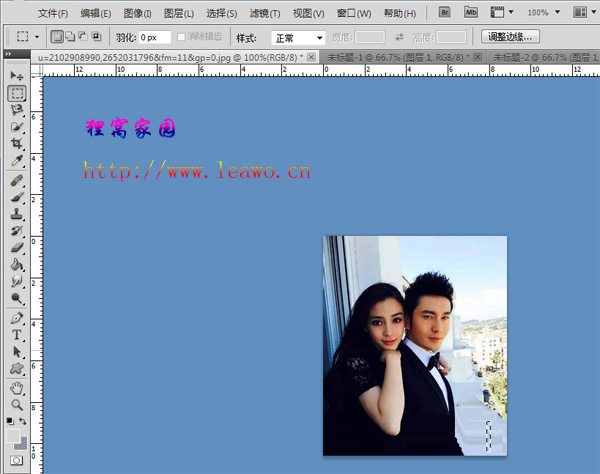The image size is (600, 474).
Task: Select the Zoom tool
Action: [16, 405]
